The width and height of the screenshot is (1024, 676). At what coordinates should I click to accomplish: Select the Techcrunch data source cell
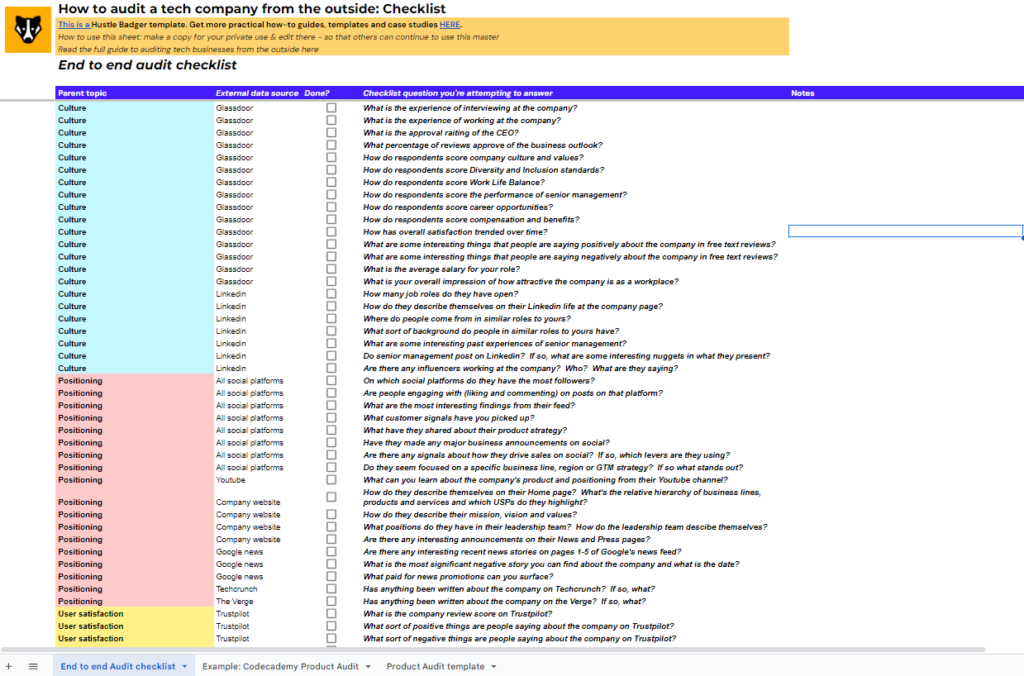click(x=236, y=589)
